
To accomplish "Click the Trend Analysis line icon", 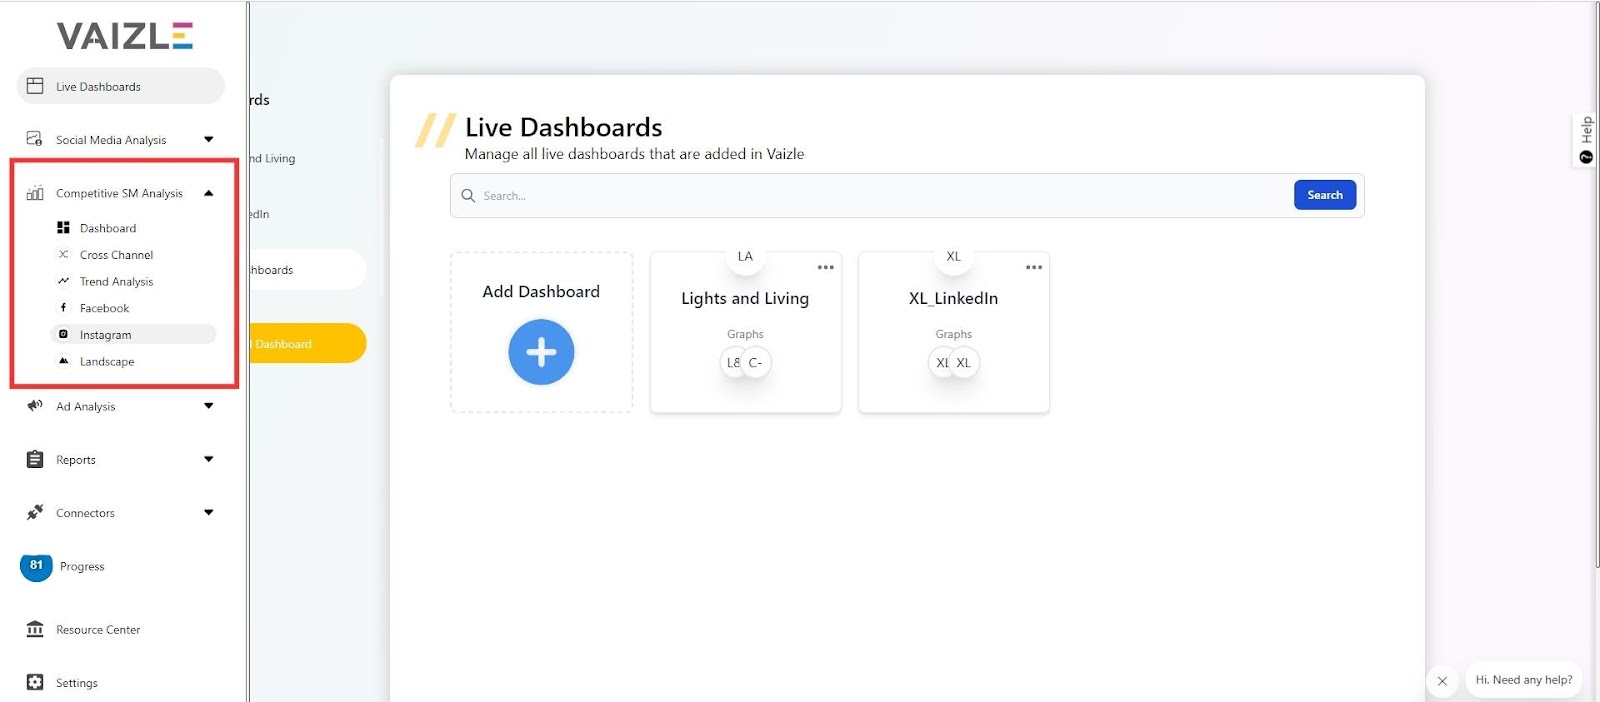I will click(x=63, y=281).
